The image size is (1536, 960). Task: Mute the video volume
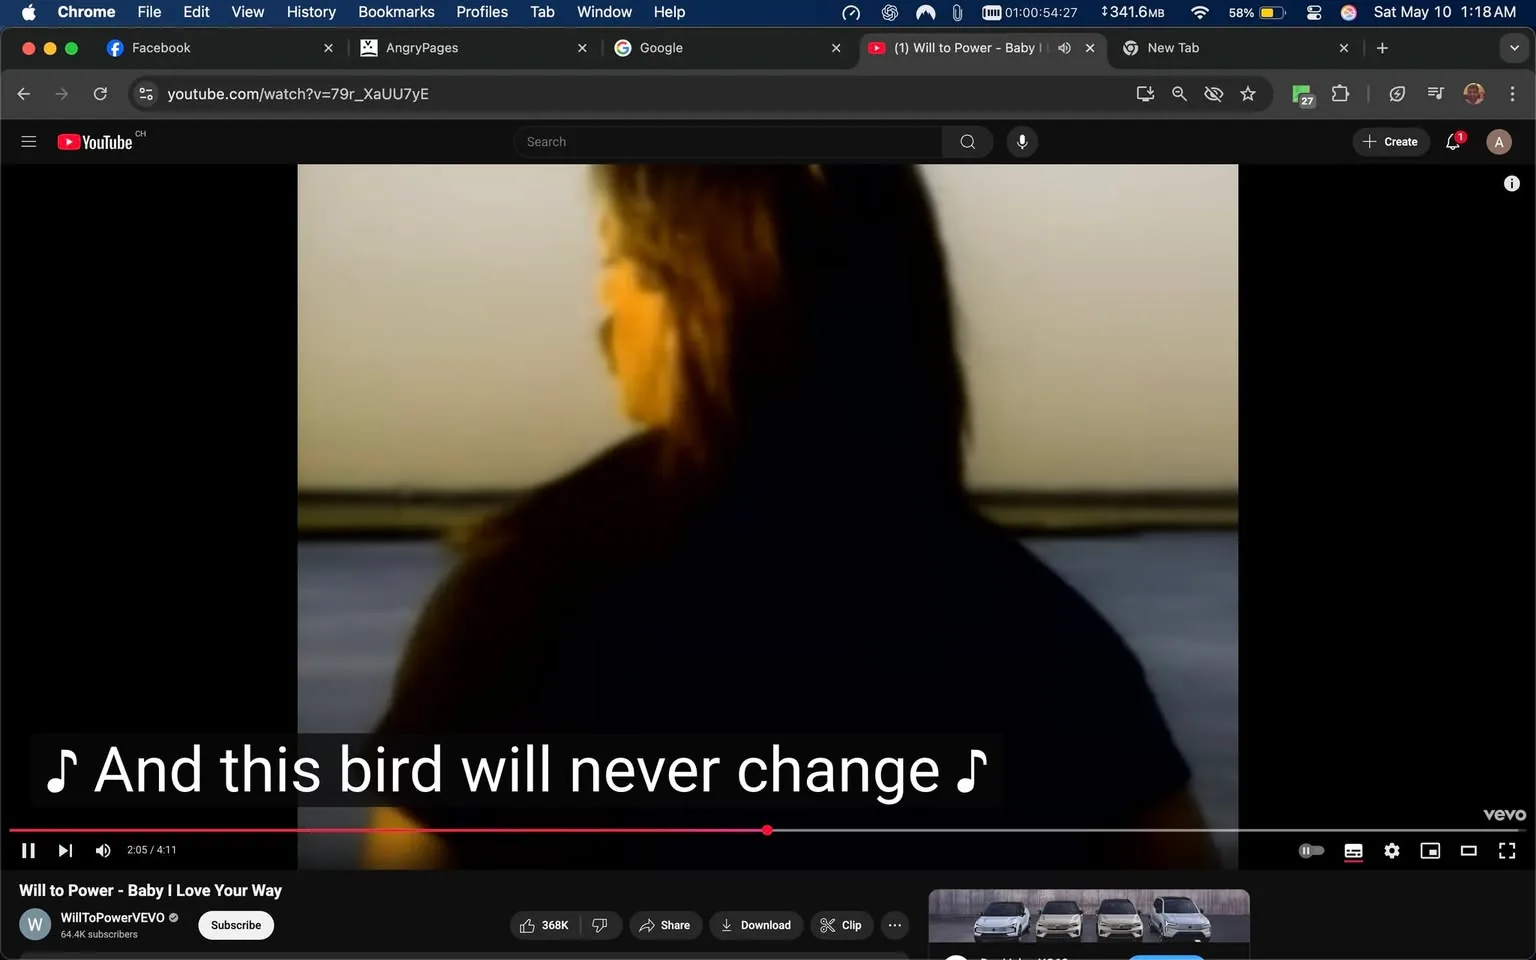[102, 850]
